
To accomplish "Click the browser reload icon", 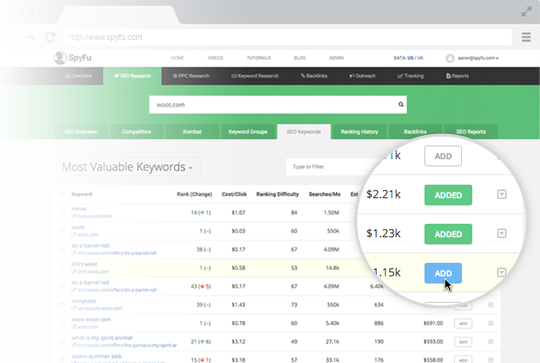I will 50,37.
